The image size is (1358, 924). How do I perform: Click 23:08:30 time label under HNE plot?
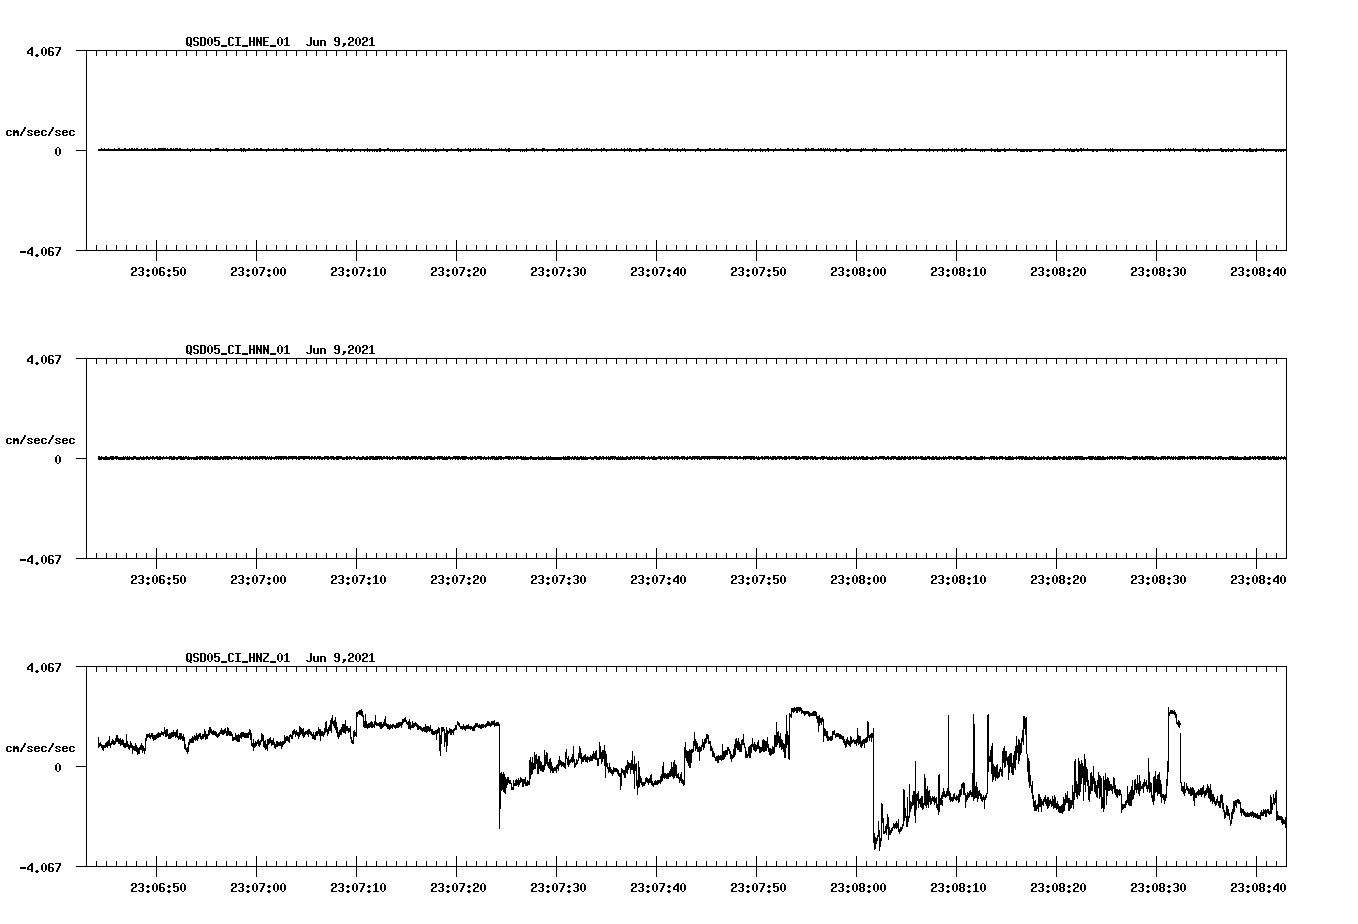tap(1158, 272)
